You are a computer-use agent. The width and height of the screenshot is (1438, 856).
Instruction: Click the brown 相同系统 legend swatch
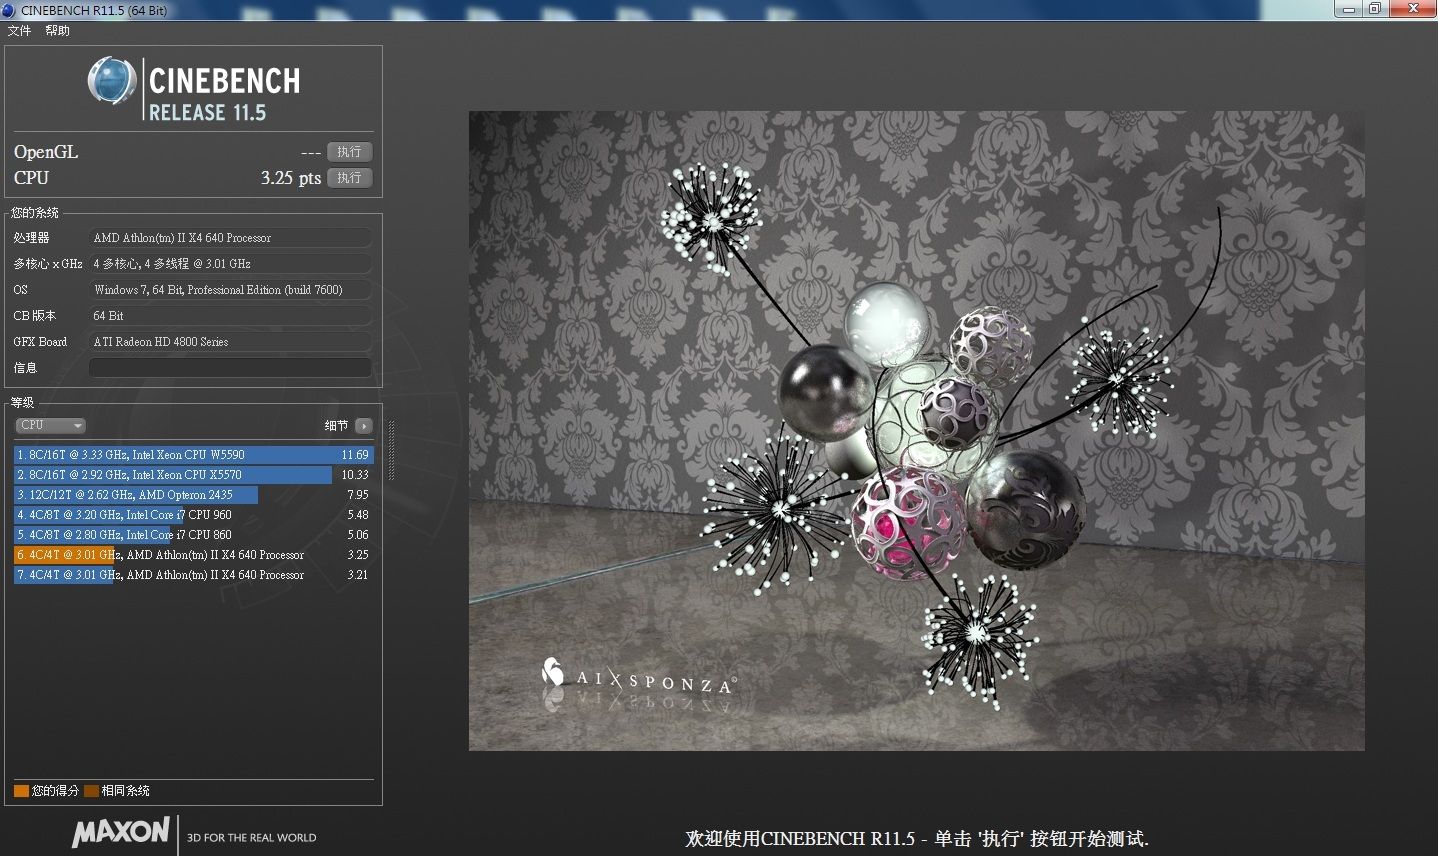coord(91,791)
